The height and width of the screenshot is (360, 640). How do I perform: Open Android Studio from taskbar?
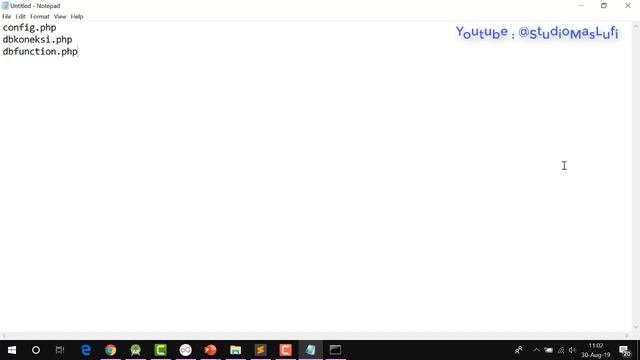point(136,350)
